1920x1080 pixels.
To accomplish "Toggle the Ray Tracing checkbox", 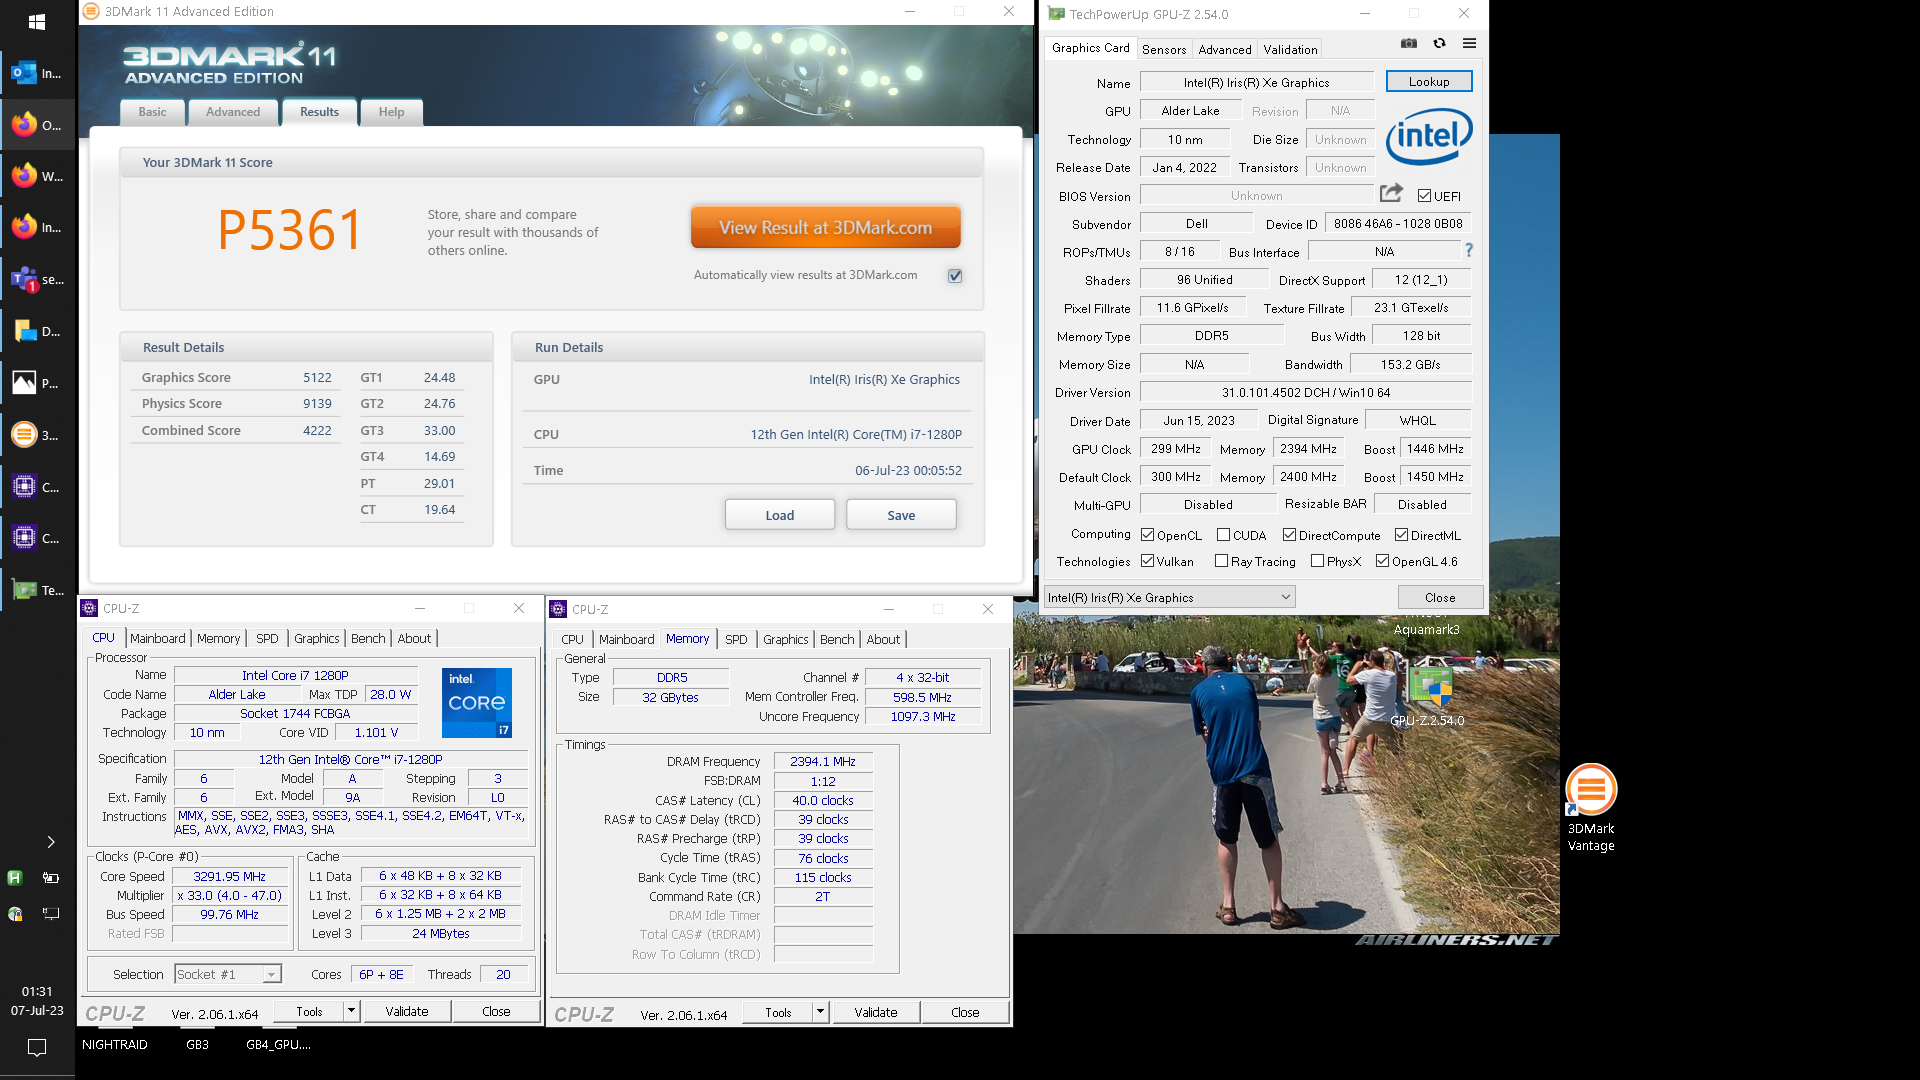I will (1221, 561).
